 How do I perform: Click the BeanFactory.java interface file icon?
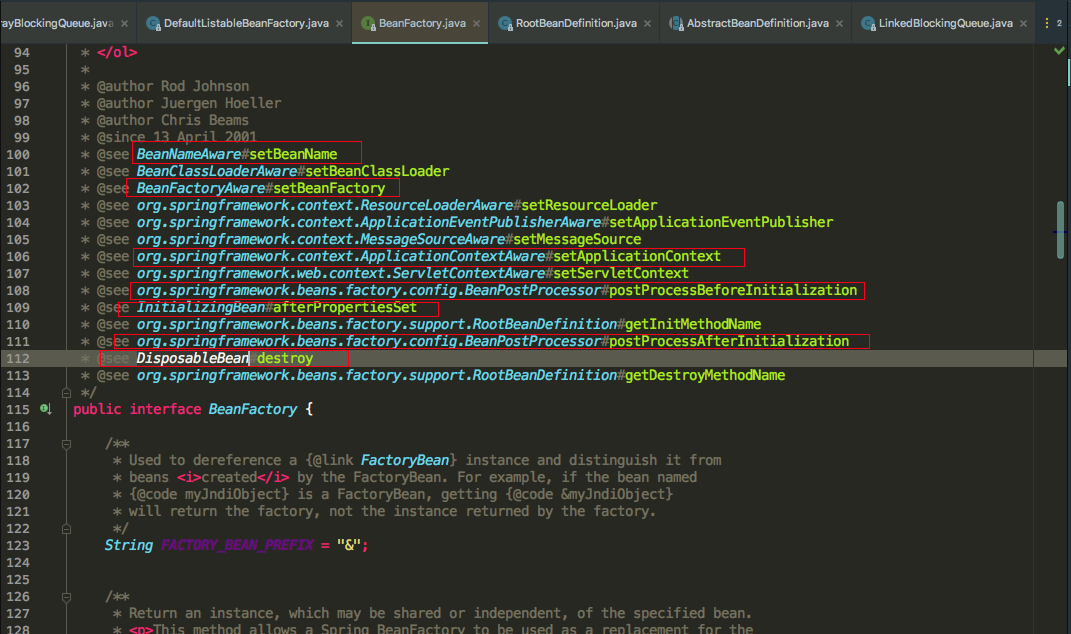(x=368, y=23)
